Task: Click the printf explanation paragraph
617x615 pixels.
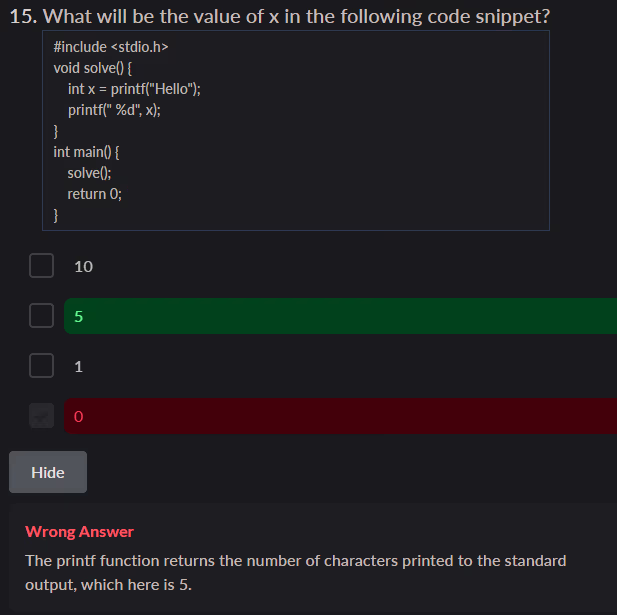Action: [x=295, y=572]
